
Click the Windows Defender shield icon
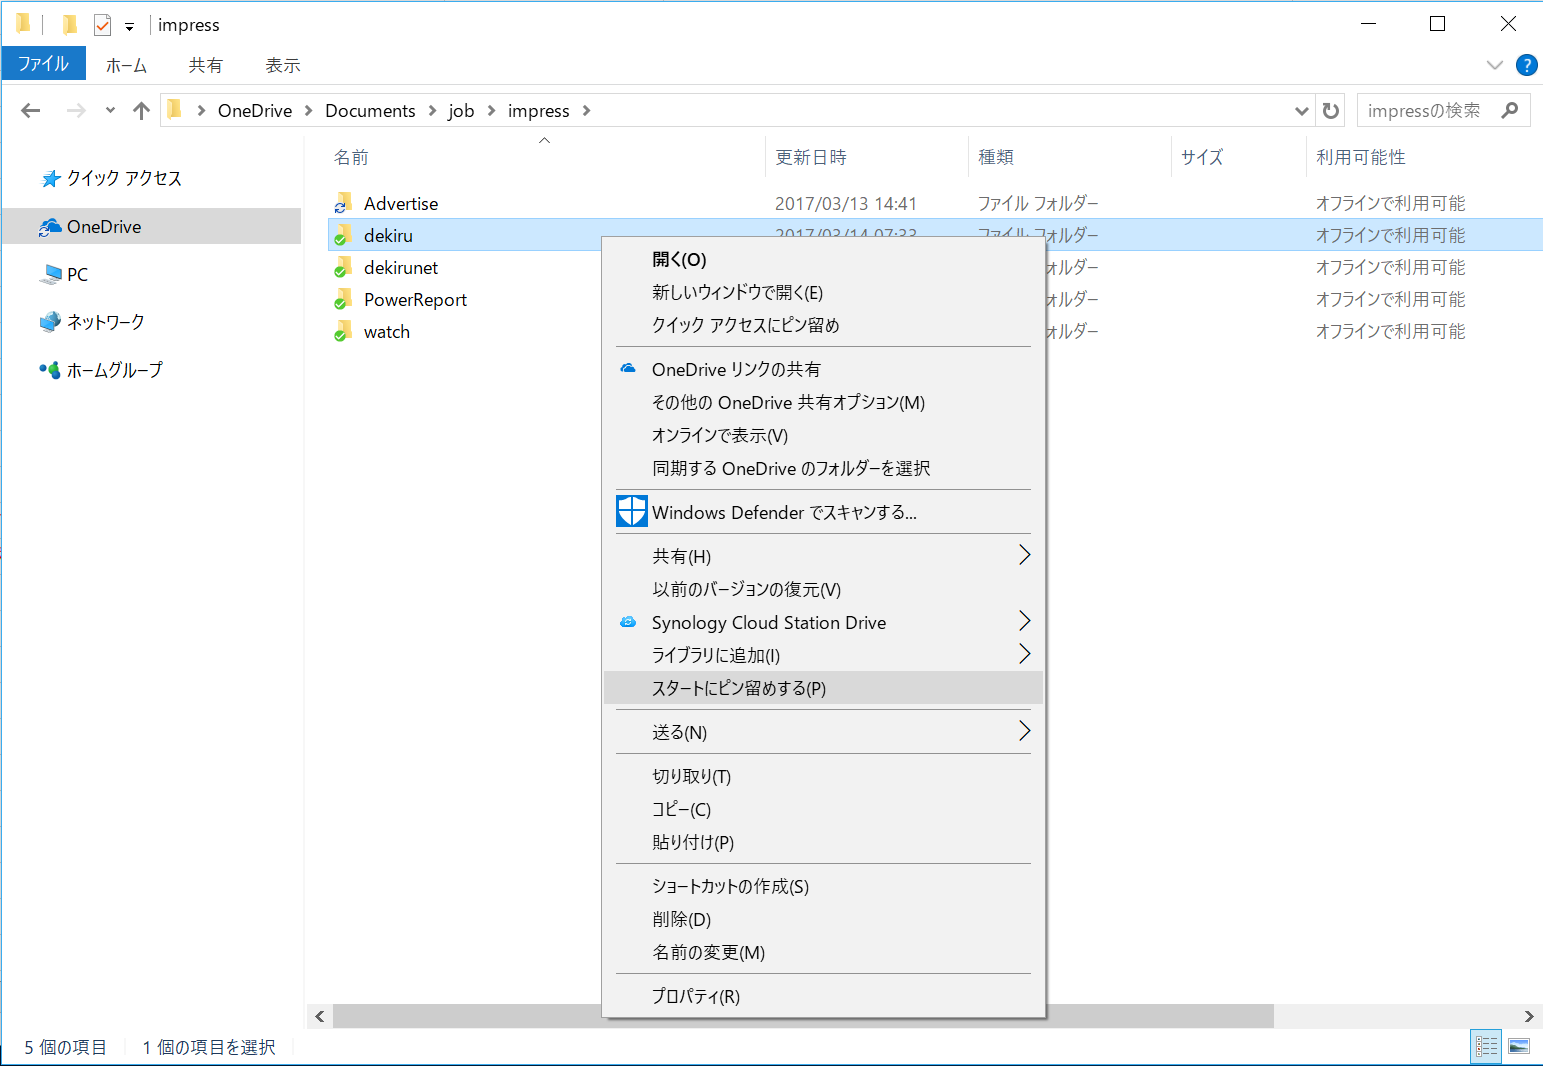click(x=631, y=512)
